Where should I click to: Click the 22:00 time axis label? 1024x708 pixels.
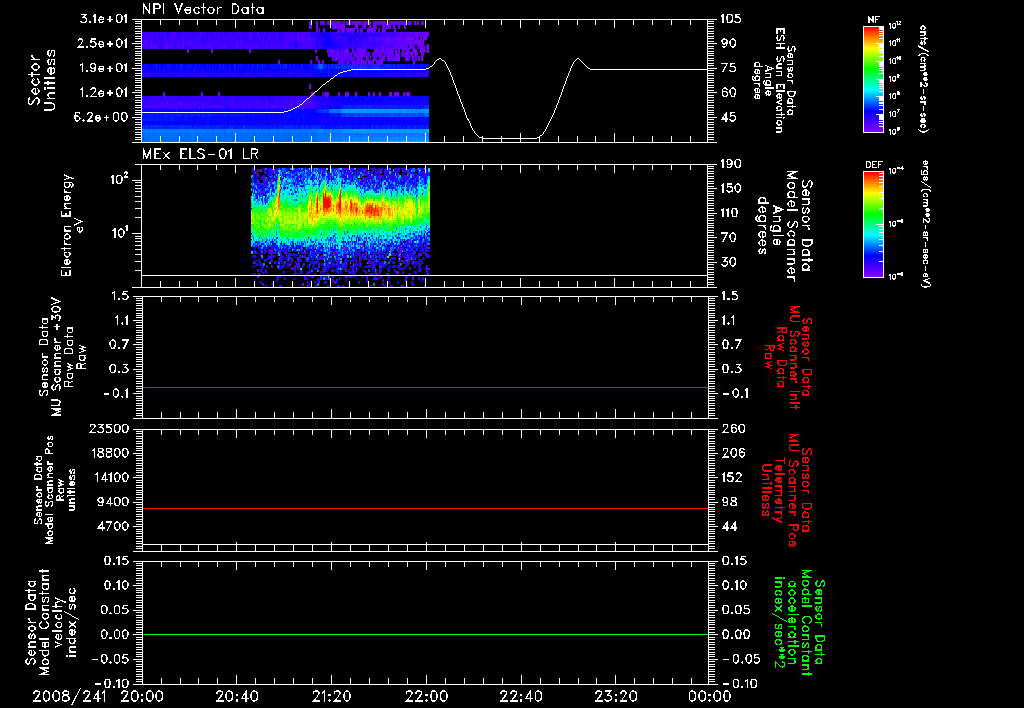(426, 697)
